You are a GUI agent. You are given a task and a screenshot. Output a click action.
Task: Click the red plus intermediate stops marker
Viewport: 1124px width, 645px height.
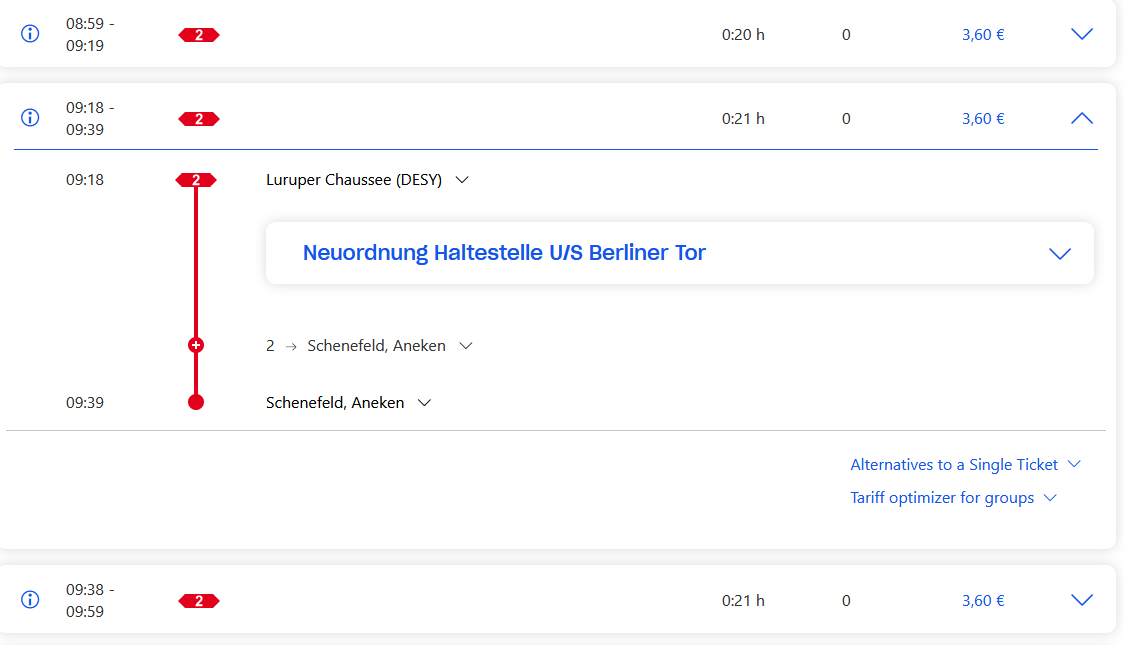tap(196, 345)
